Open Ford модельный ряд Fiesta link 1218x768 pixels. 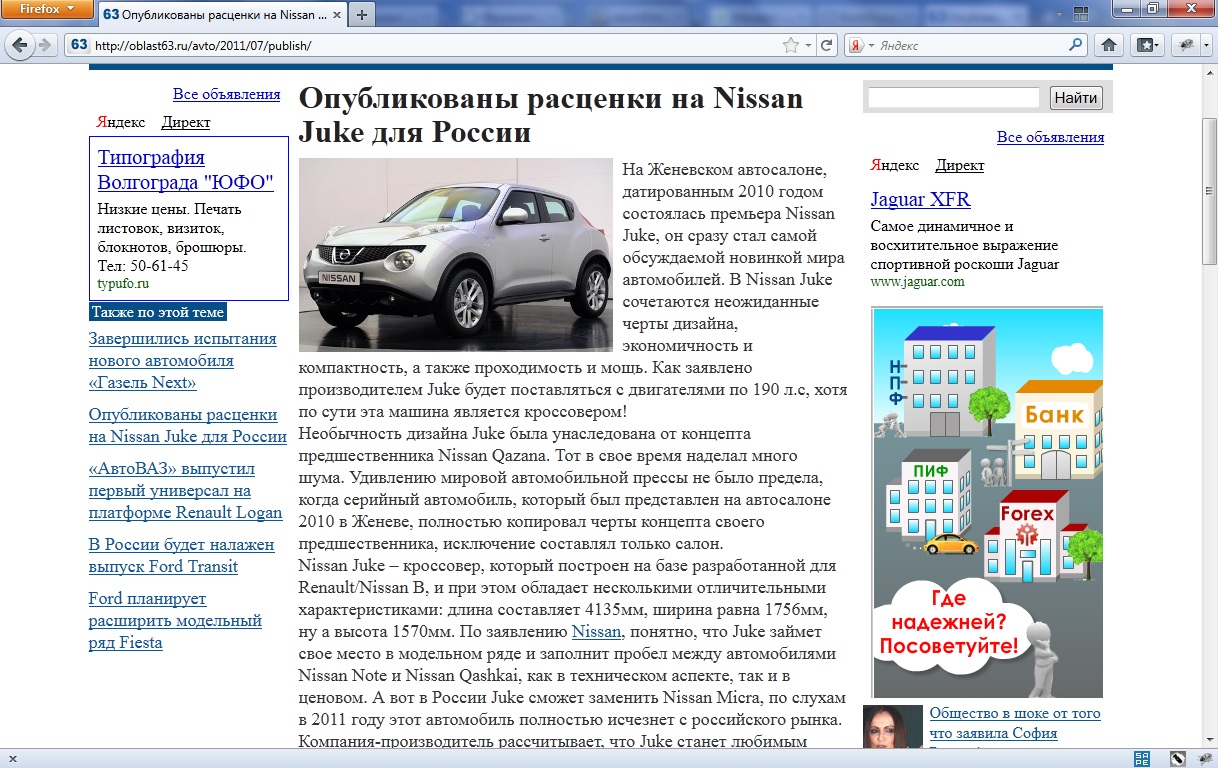(175, 620)
